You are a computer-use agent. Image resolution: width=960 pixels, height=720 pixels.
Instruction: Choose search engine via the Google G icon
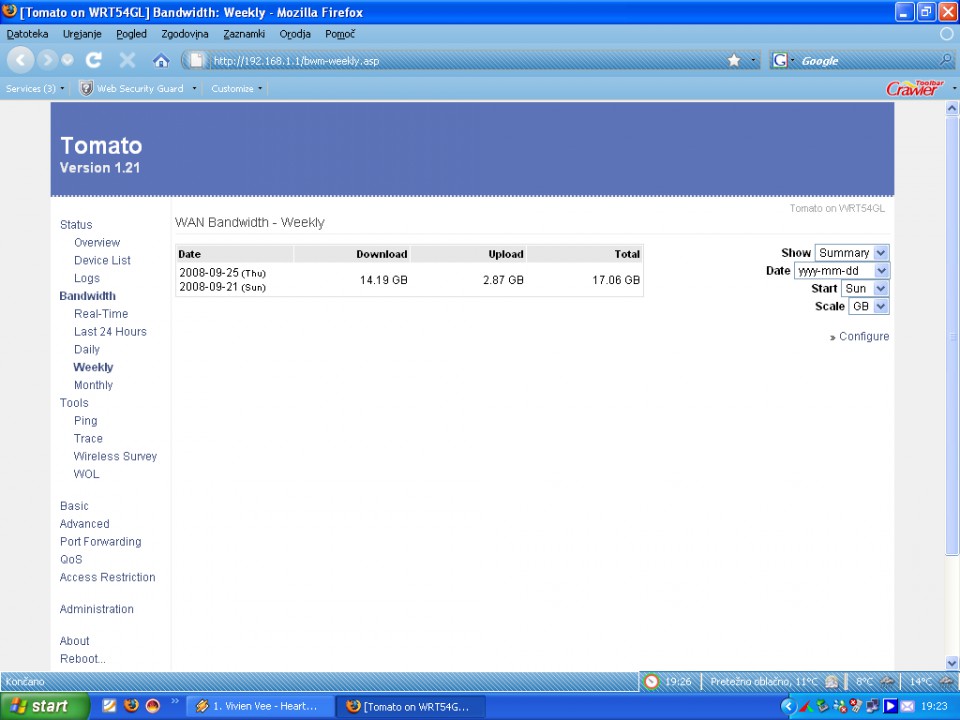point(779,60)
